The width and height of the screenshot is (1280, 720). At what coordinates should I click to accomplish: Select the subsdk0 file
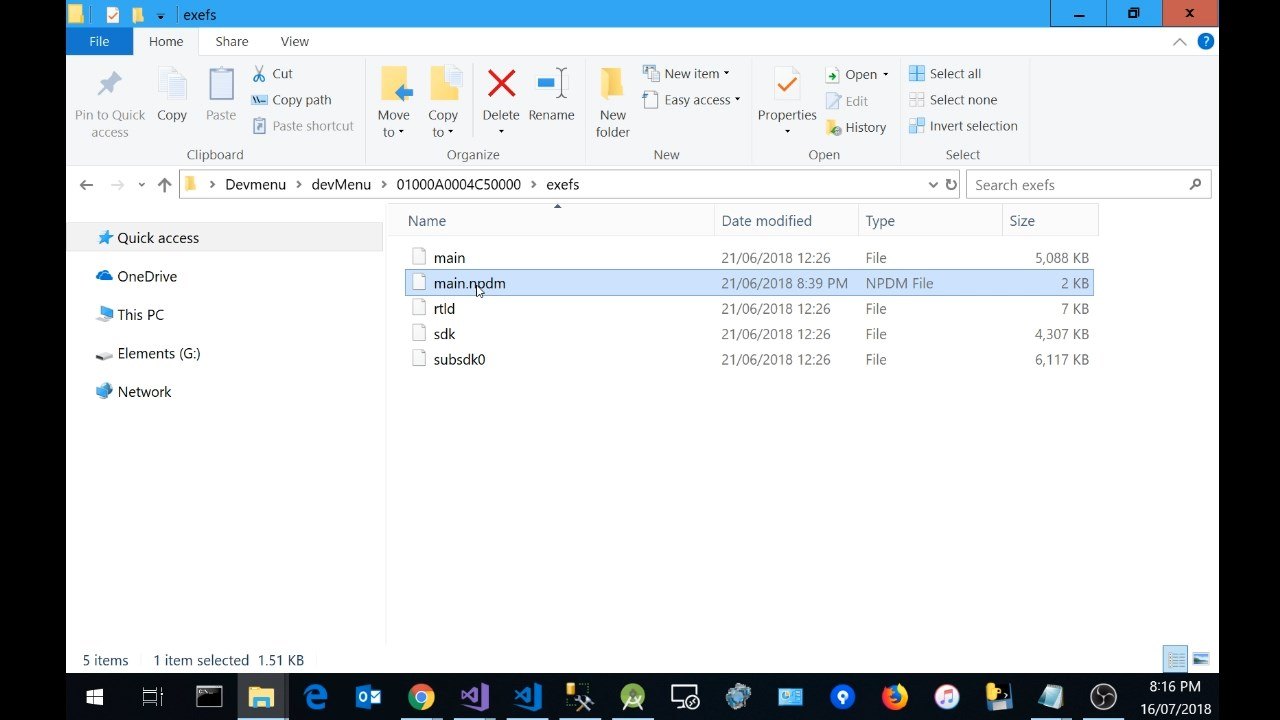coord(749,359)
